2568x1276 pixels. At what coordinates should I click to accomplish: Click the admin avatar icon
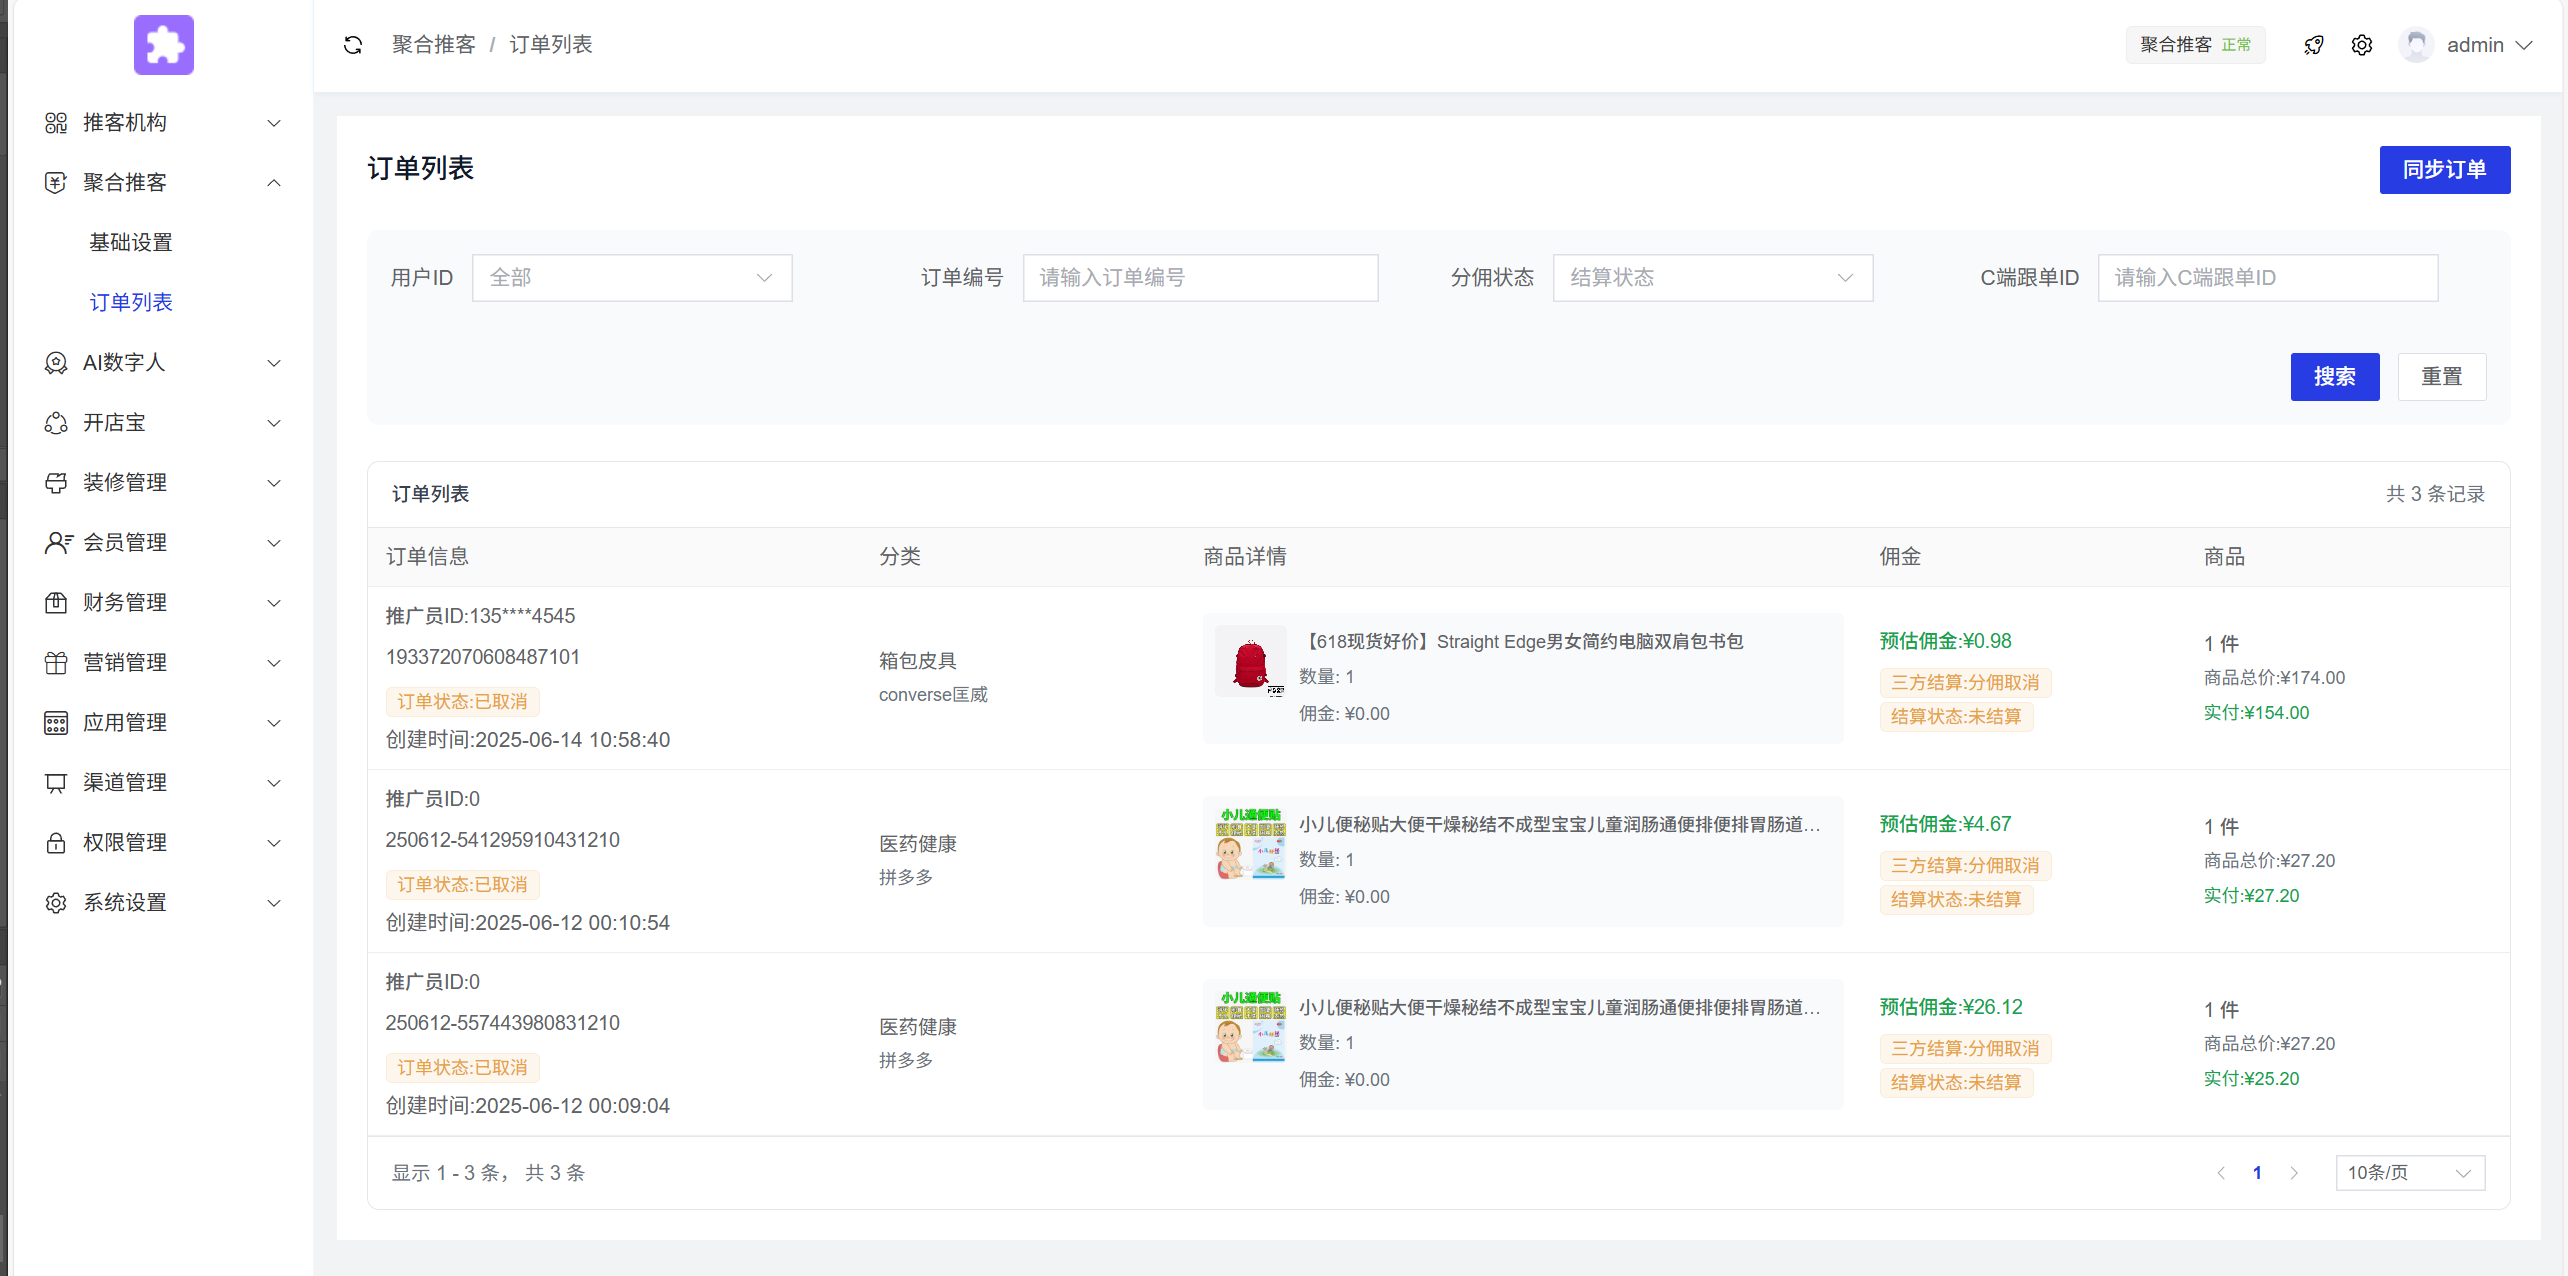click(2416, 45)
